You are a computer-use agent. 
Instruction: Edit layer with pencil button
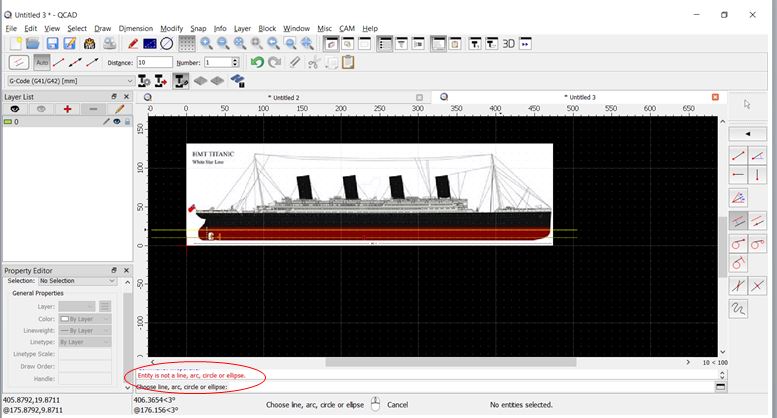click(119, 109)
